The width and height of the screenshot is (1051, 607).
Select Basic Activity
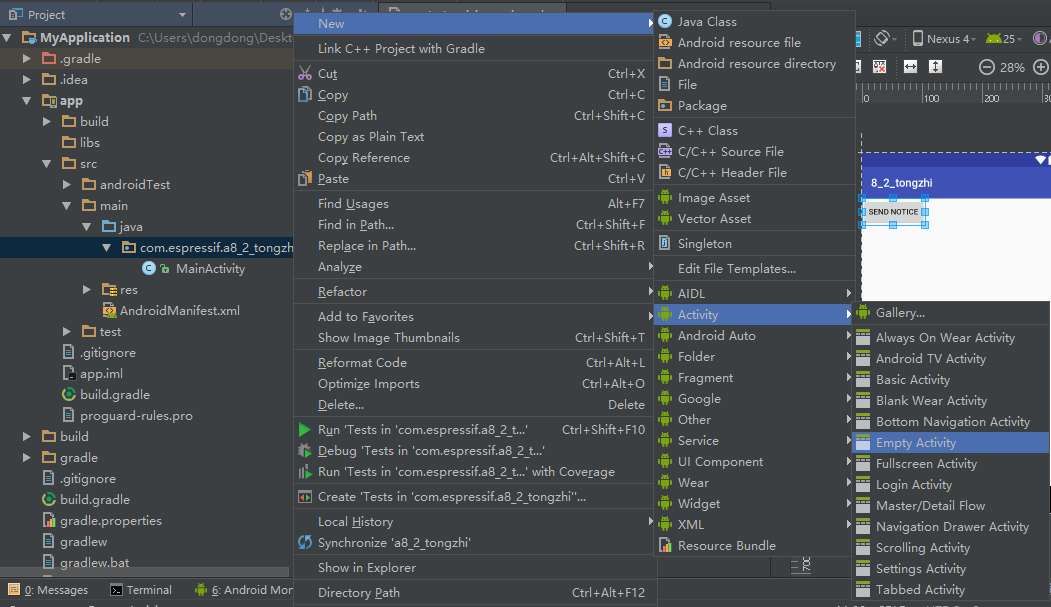(951, 380)
